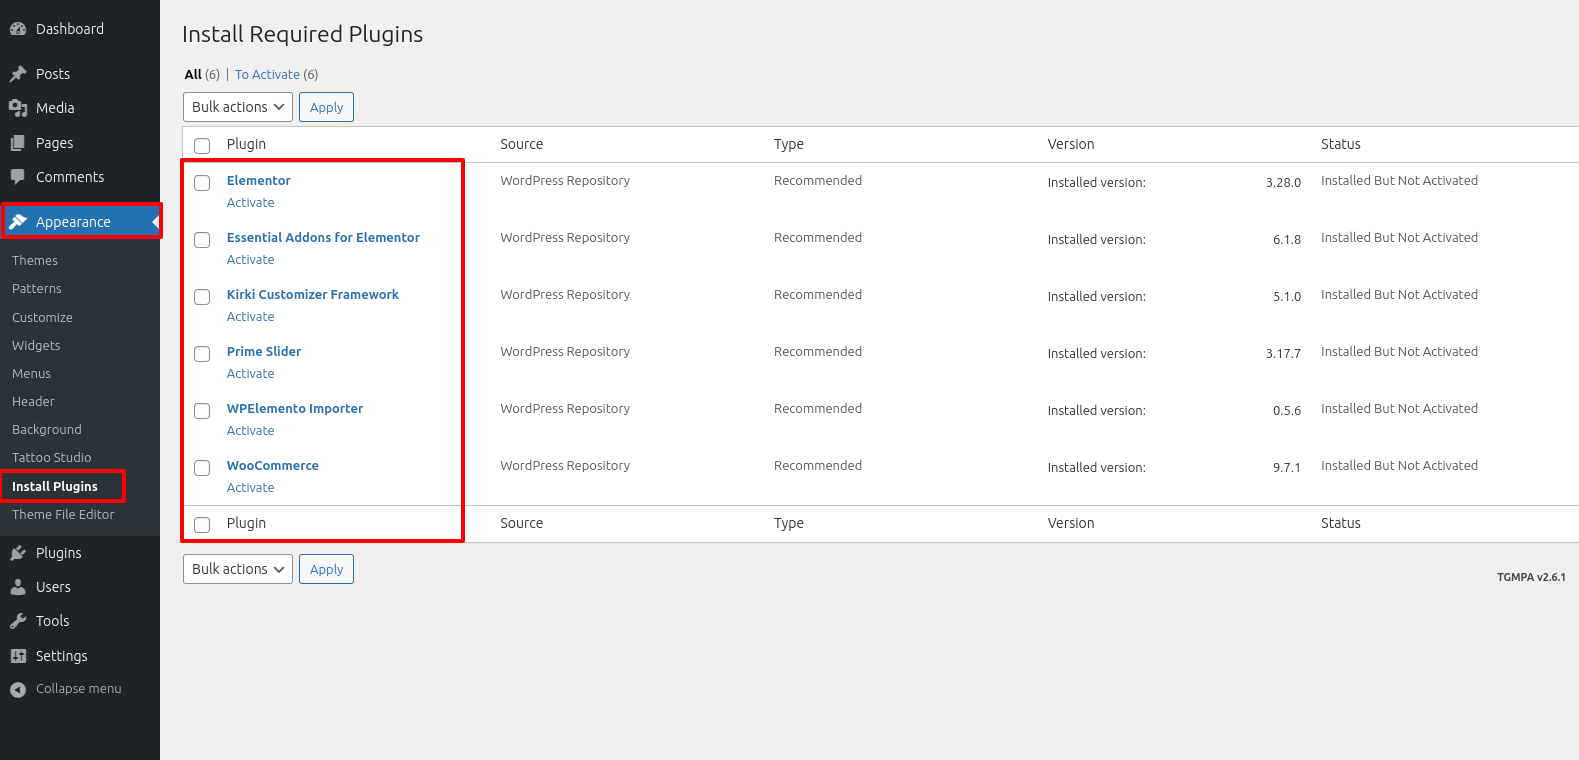Toggle select-all checkbox in table header

202,146
